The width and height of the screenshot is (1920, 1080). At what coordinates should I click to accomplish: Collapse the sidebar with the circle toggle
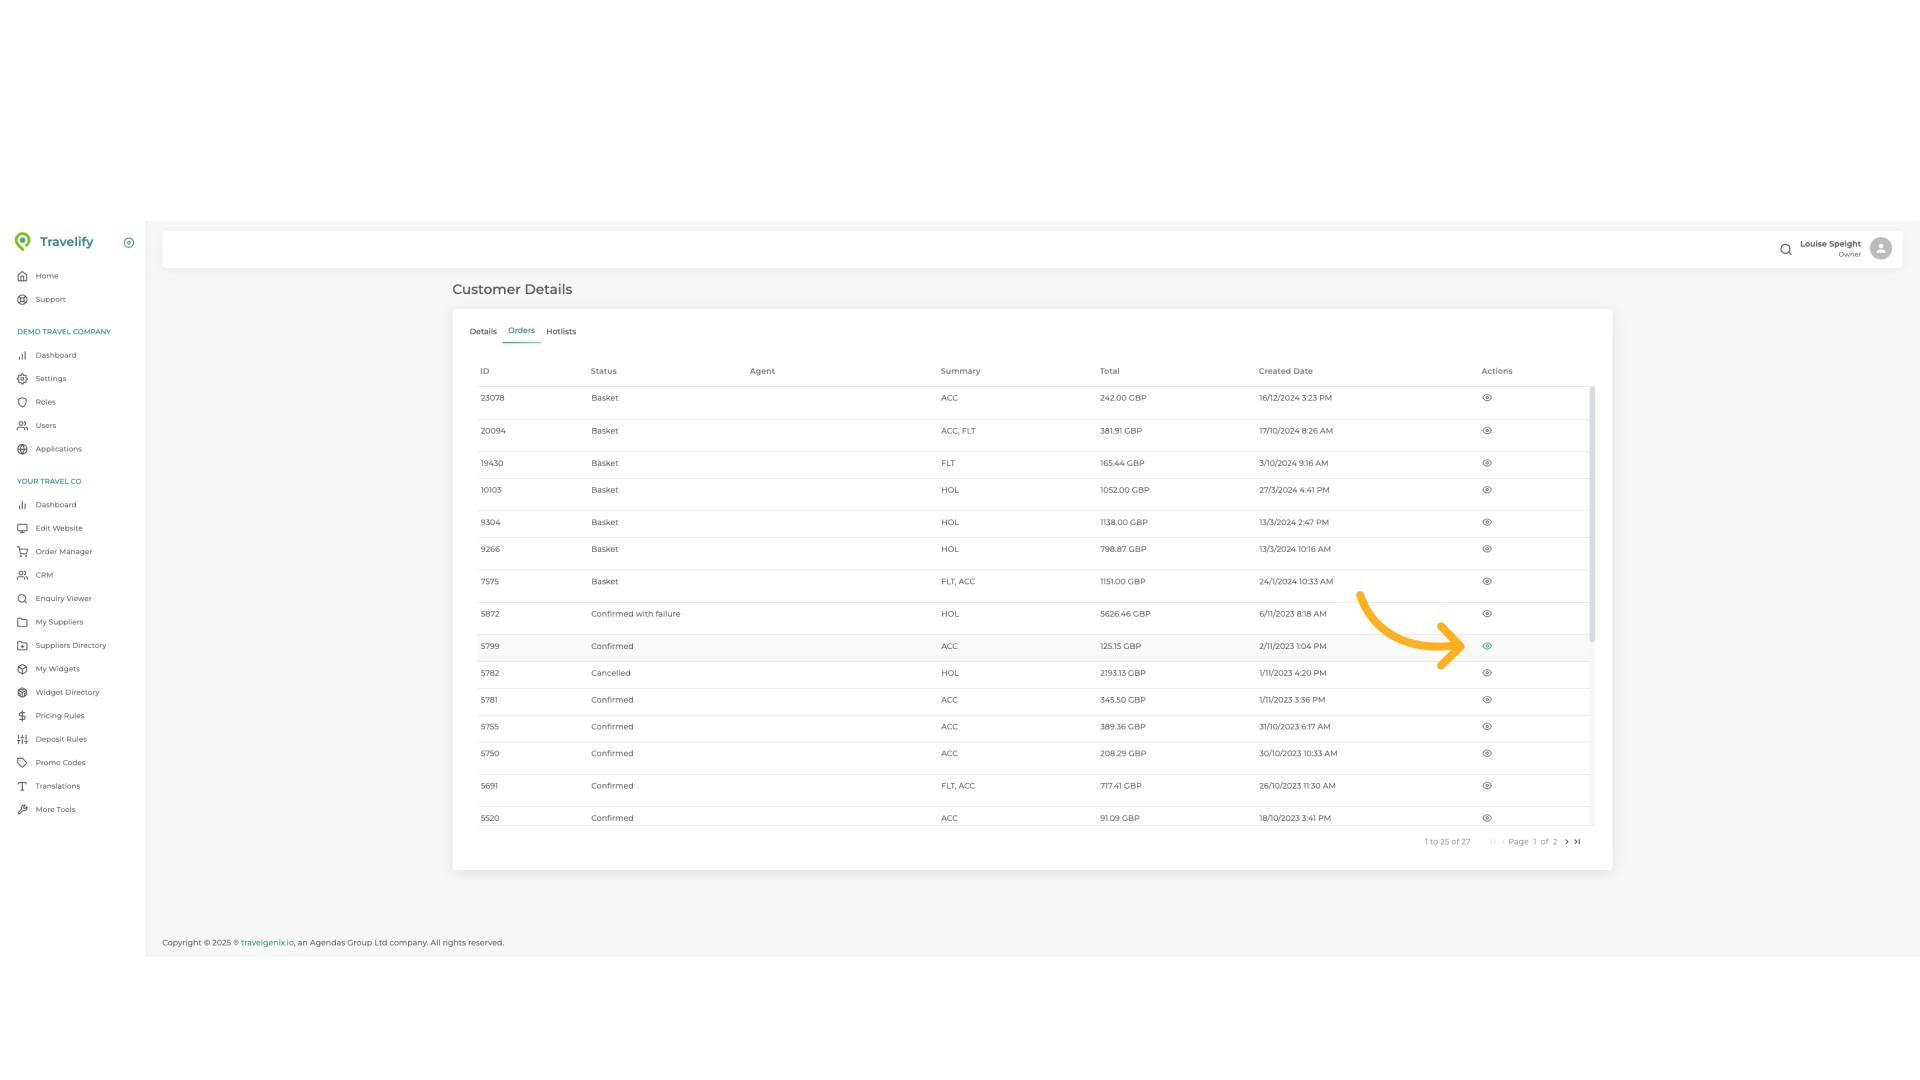coord(128,242)
